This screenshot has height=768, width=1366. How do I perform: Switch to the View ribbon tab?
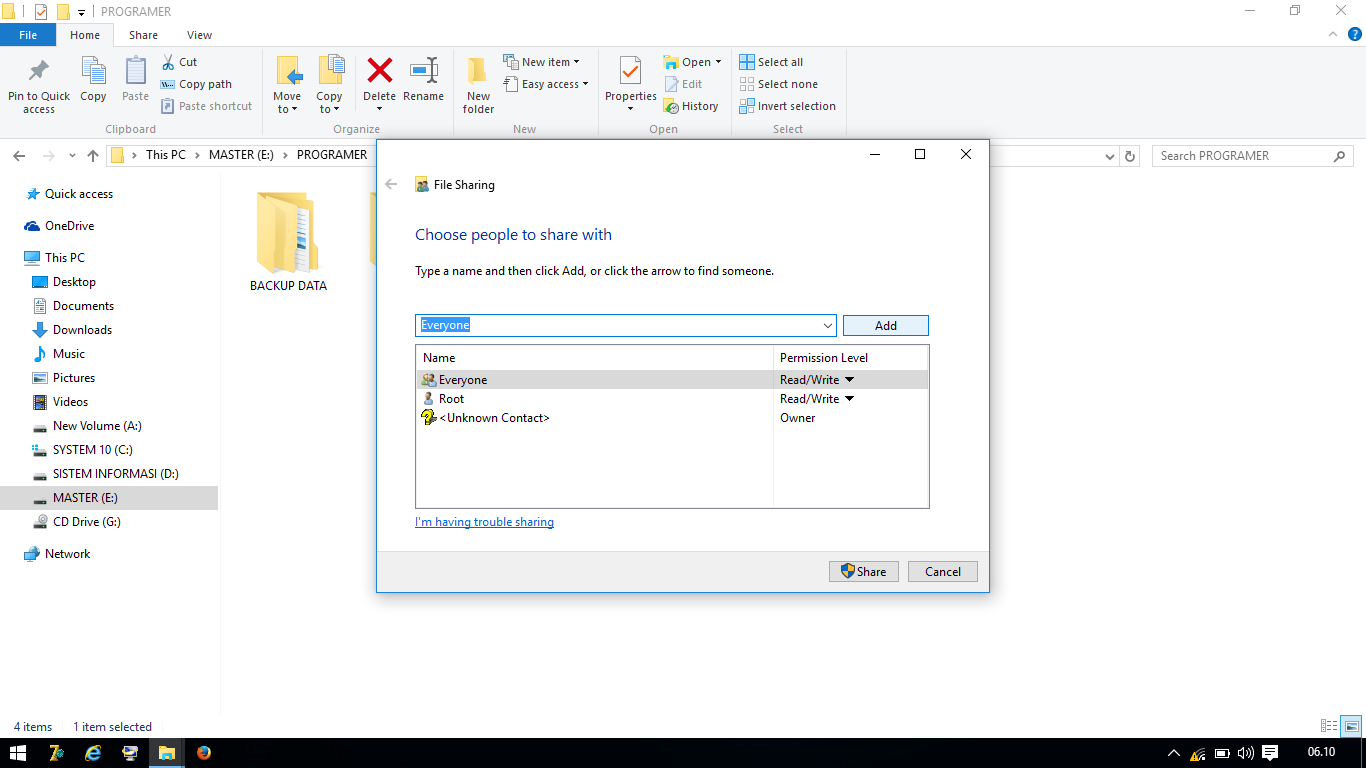199,35
